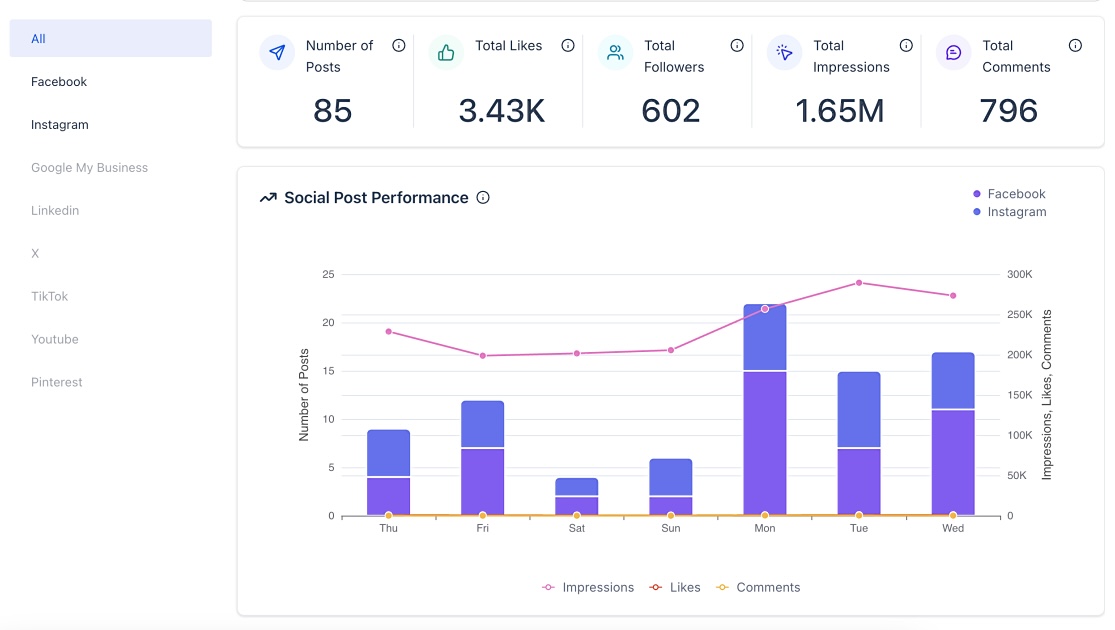
Task: Click the Facebook legend color dot
Action: point(977,194)
